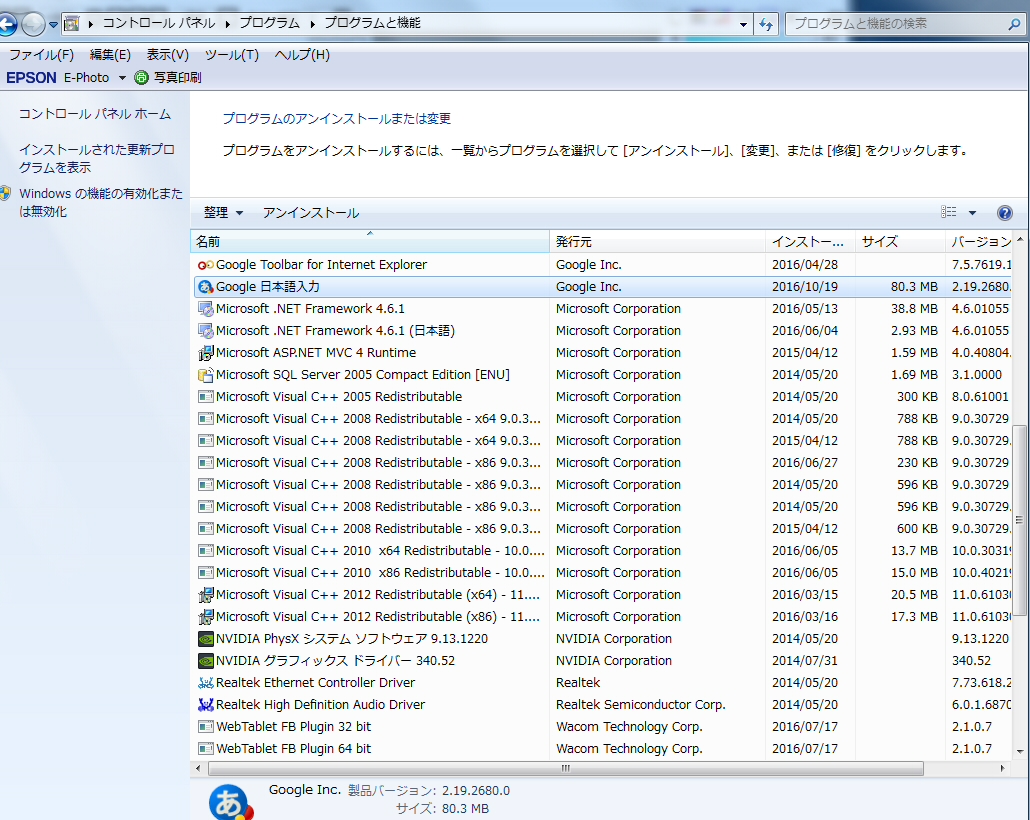Click the EPSON 写真印刷 printer icon
The height and width of the screenshot is (820, 1030).
(x=141, y=78)
